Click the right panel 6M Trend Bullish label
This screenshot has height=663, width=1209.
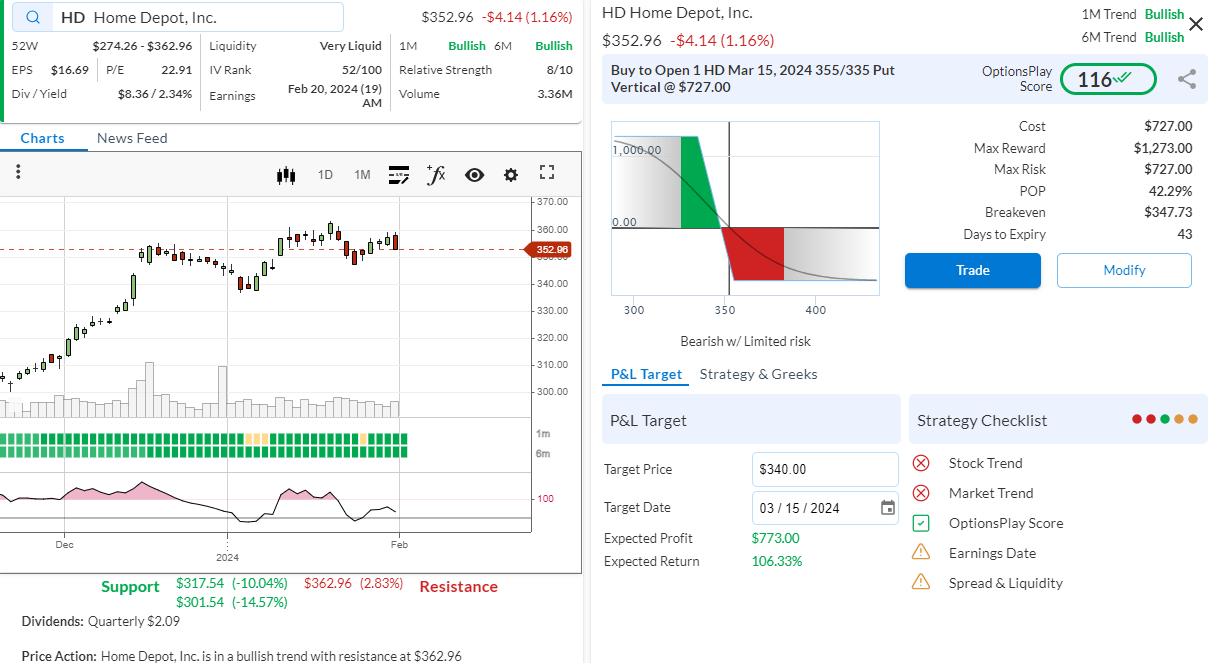pos(1164,37)
